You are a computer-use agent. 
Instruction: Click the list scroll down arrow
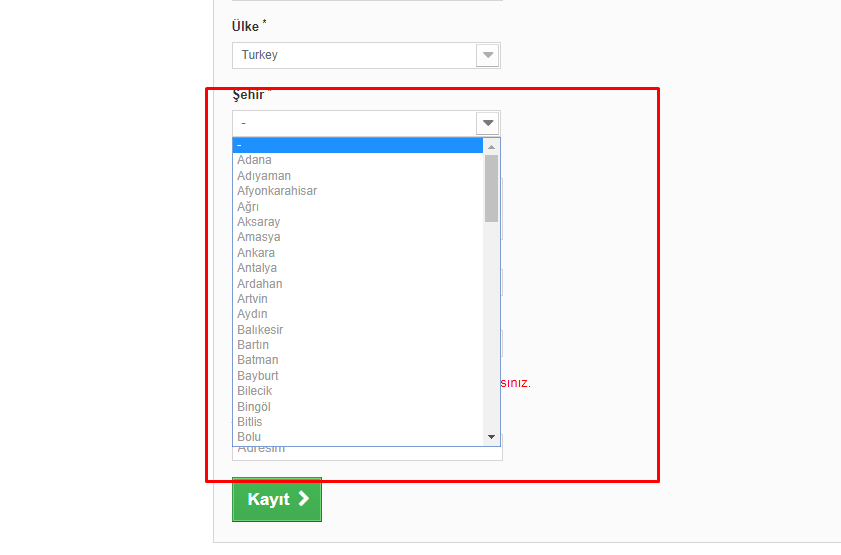[491, 437]
